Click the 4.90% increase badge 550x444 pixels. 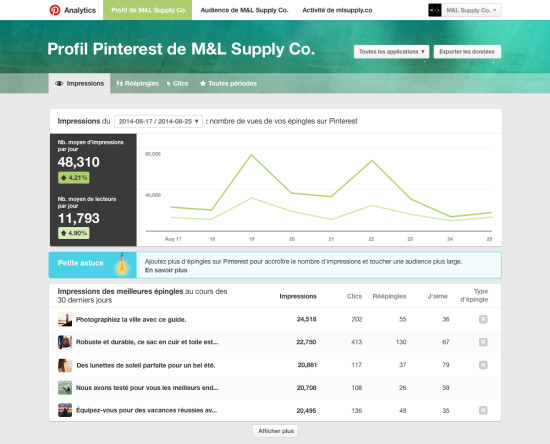(x=74, y=233)
